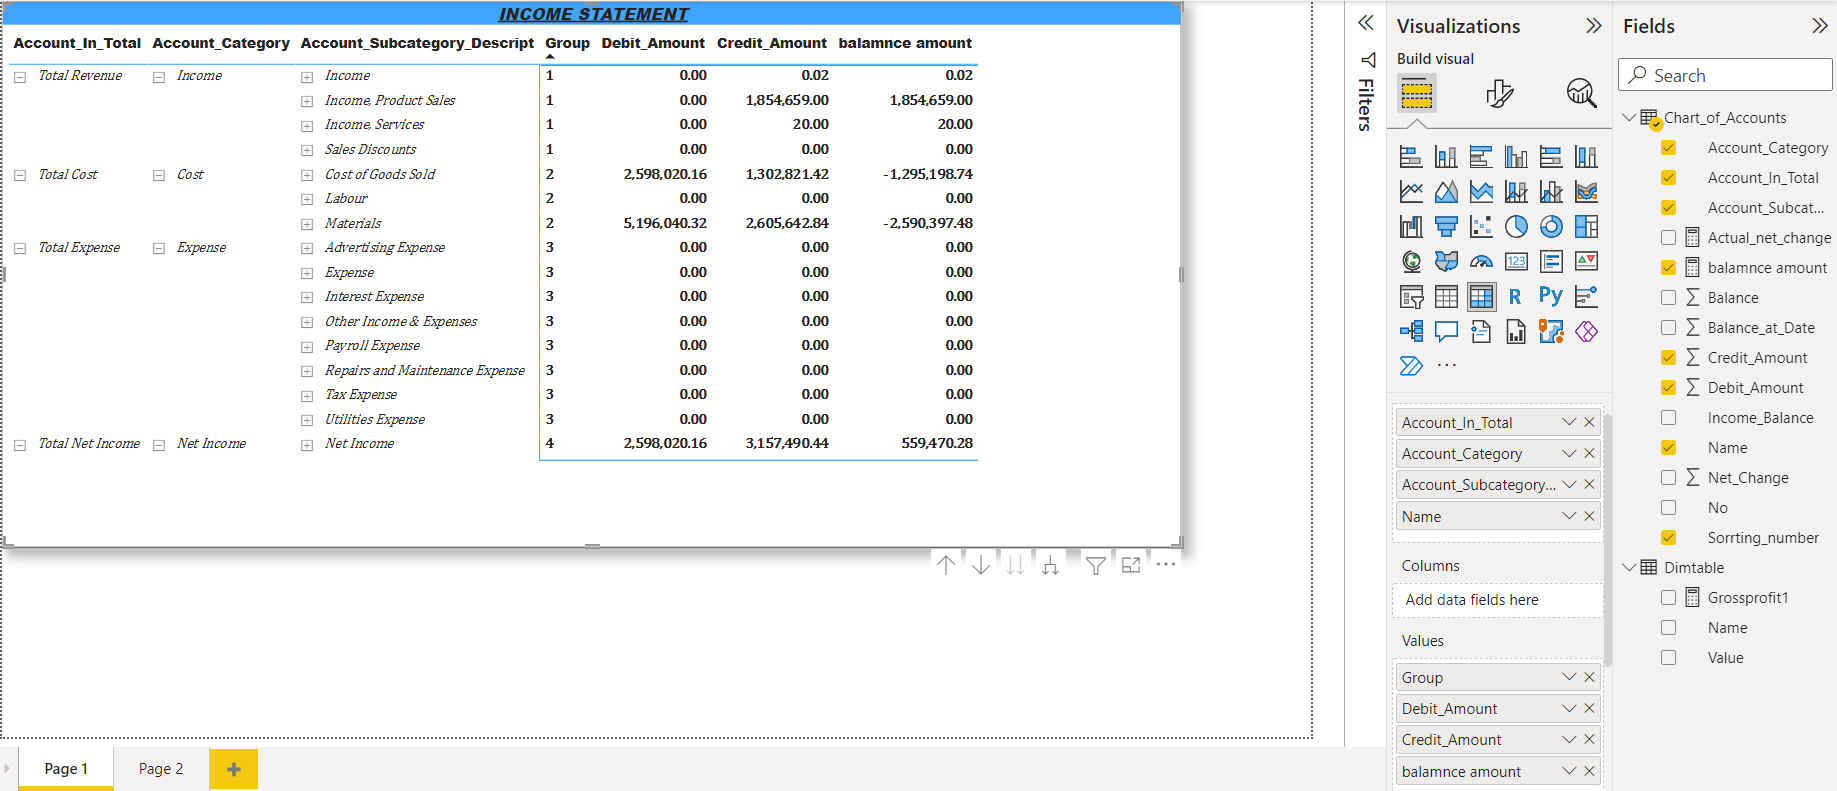1837x791 pixels.
Task: Choose the Gauge visualization icon
Action: tap(1481, 262)
